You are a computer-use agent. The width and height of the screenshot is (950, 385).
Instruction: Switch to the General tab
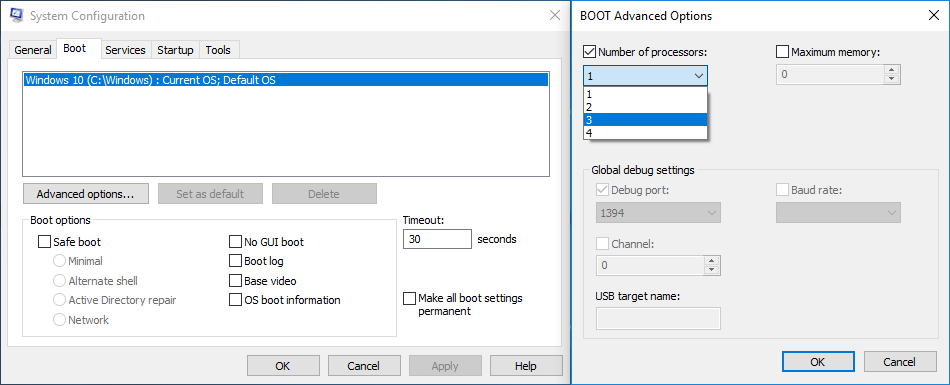33,50
